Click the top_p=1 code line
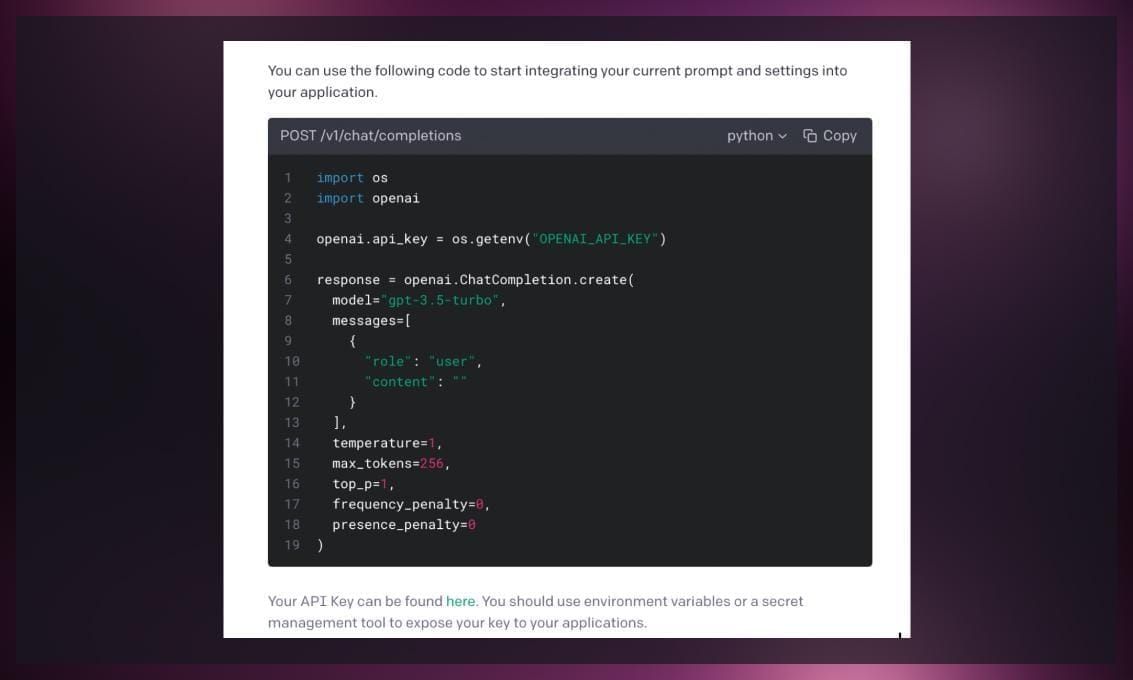 point(363,484)
